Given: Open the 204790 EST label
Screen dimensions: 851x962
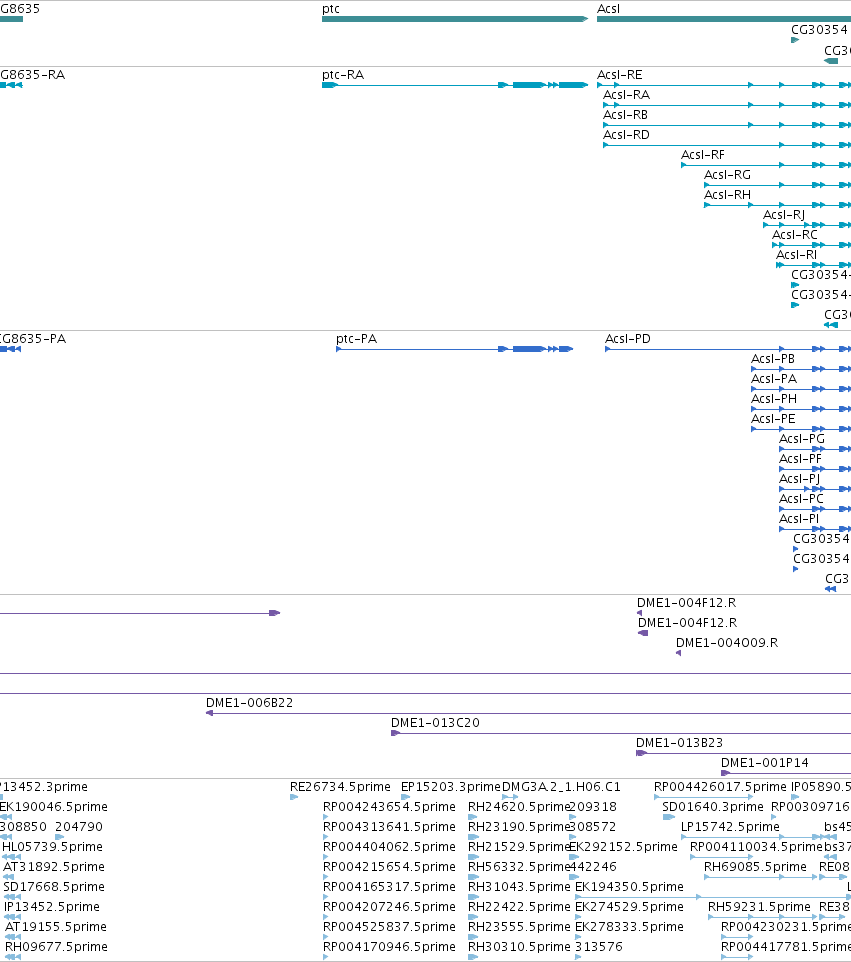Looking at the screenshot, I should coord(79,826).
